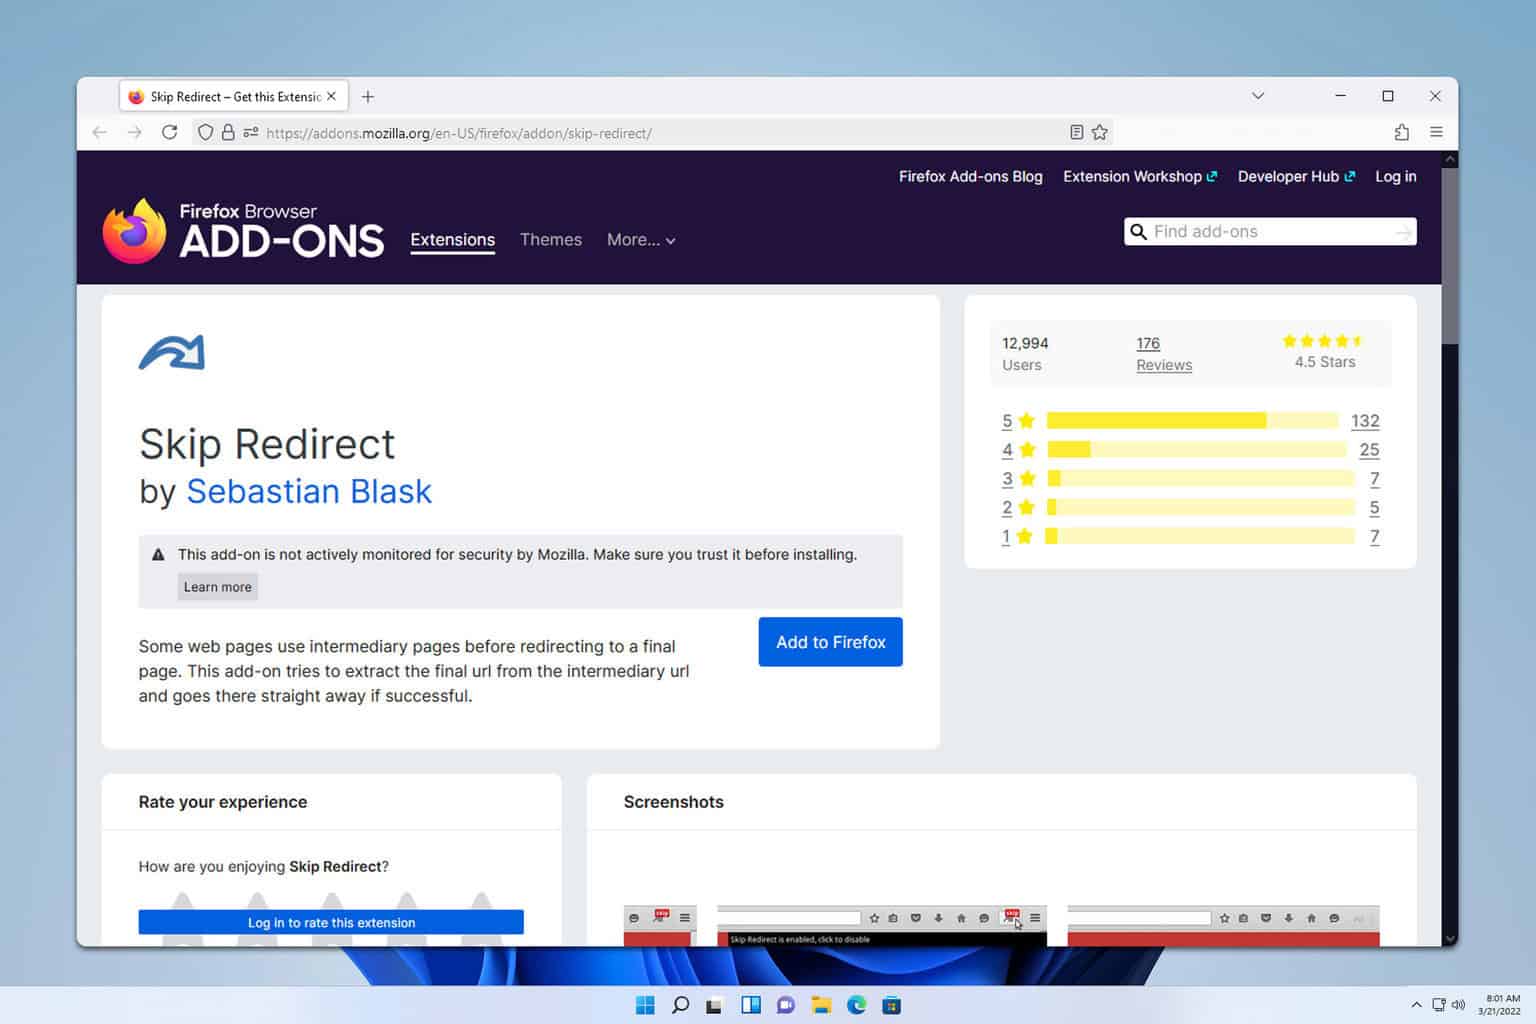Open Microsoft Store from the taskbar
Viewport: 1536px width, 1024px height.
[892, 1005]
